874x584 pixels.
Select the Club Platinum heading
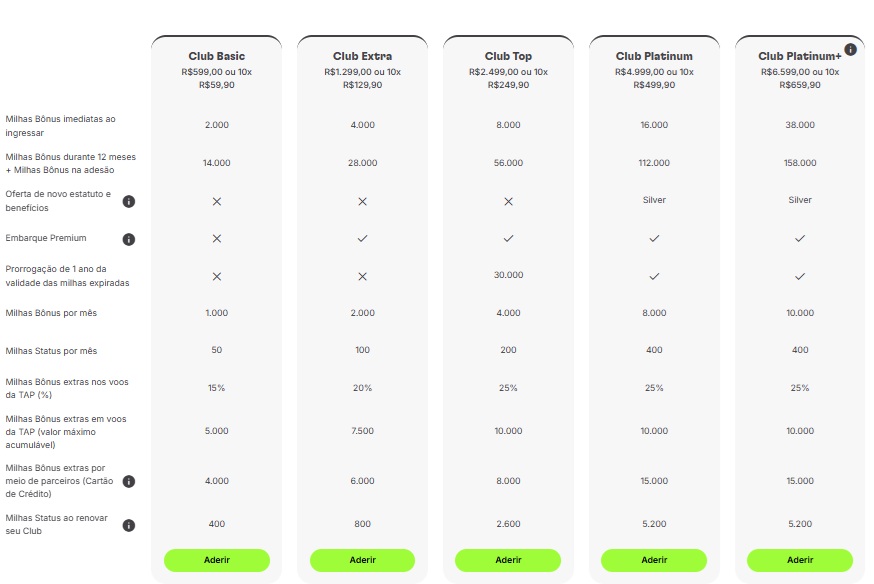tap(654, 56)
